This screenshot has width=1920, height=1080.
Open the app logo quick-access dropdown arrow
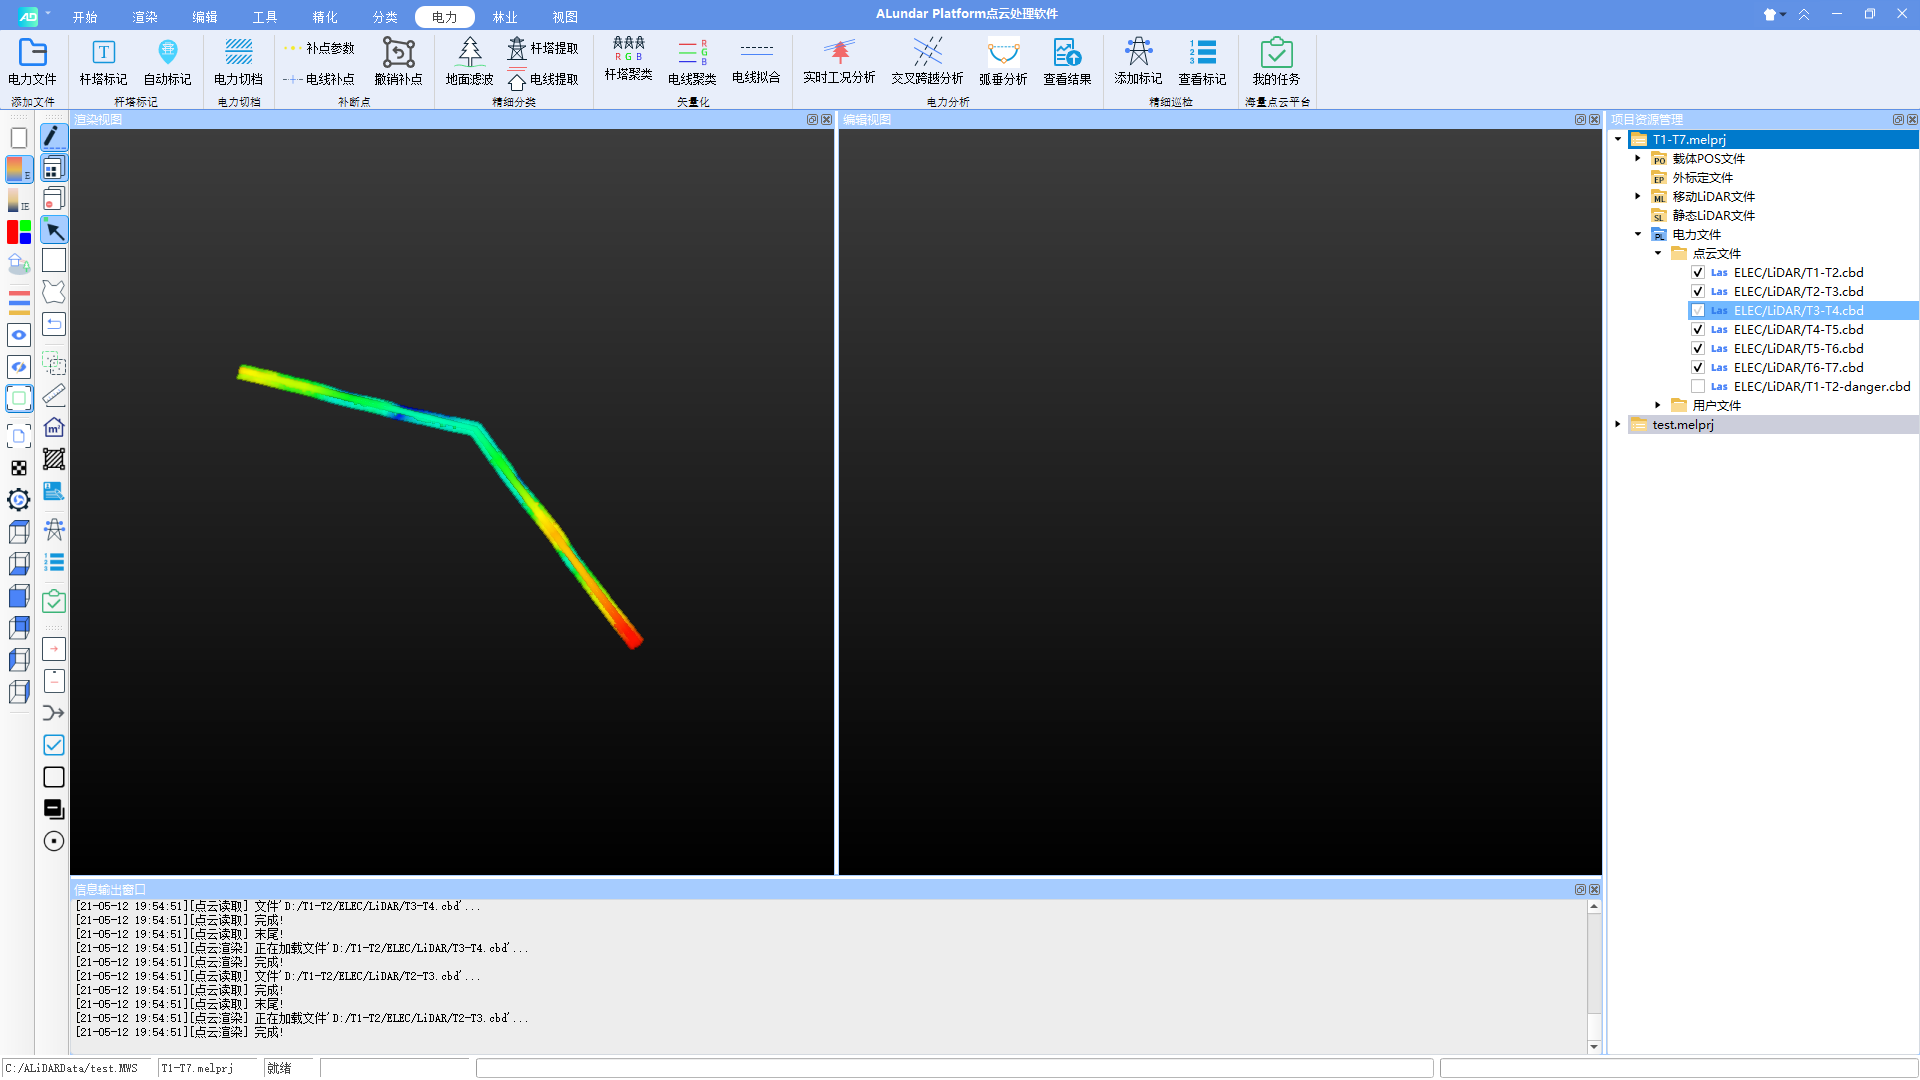pos(48,15)
